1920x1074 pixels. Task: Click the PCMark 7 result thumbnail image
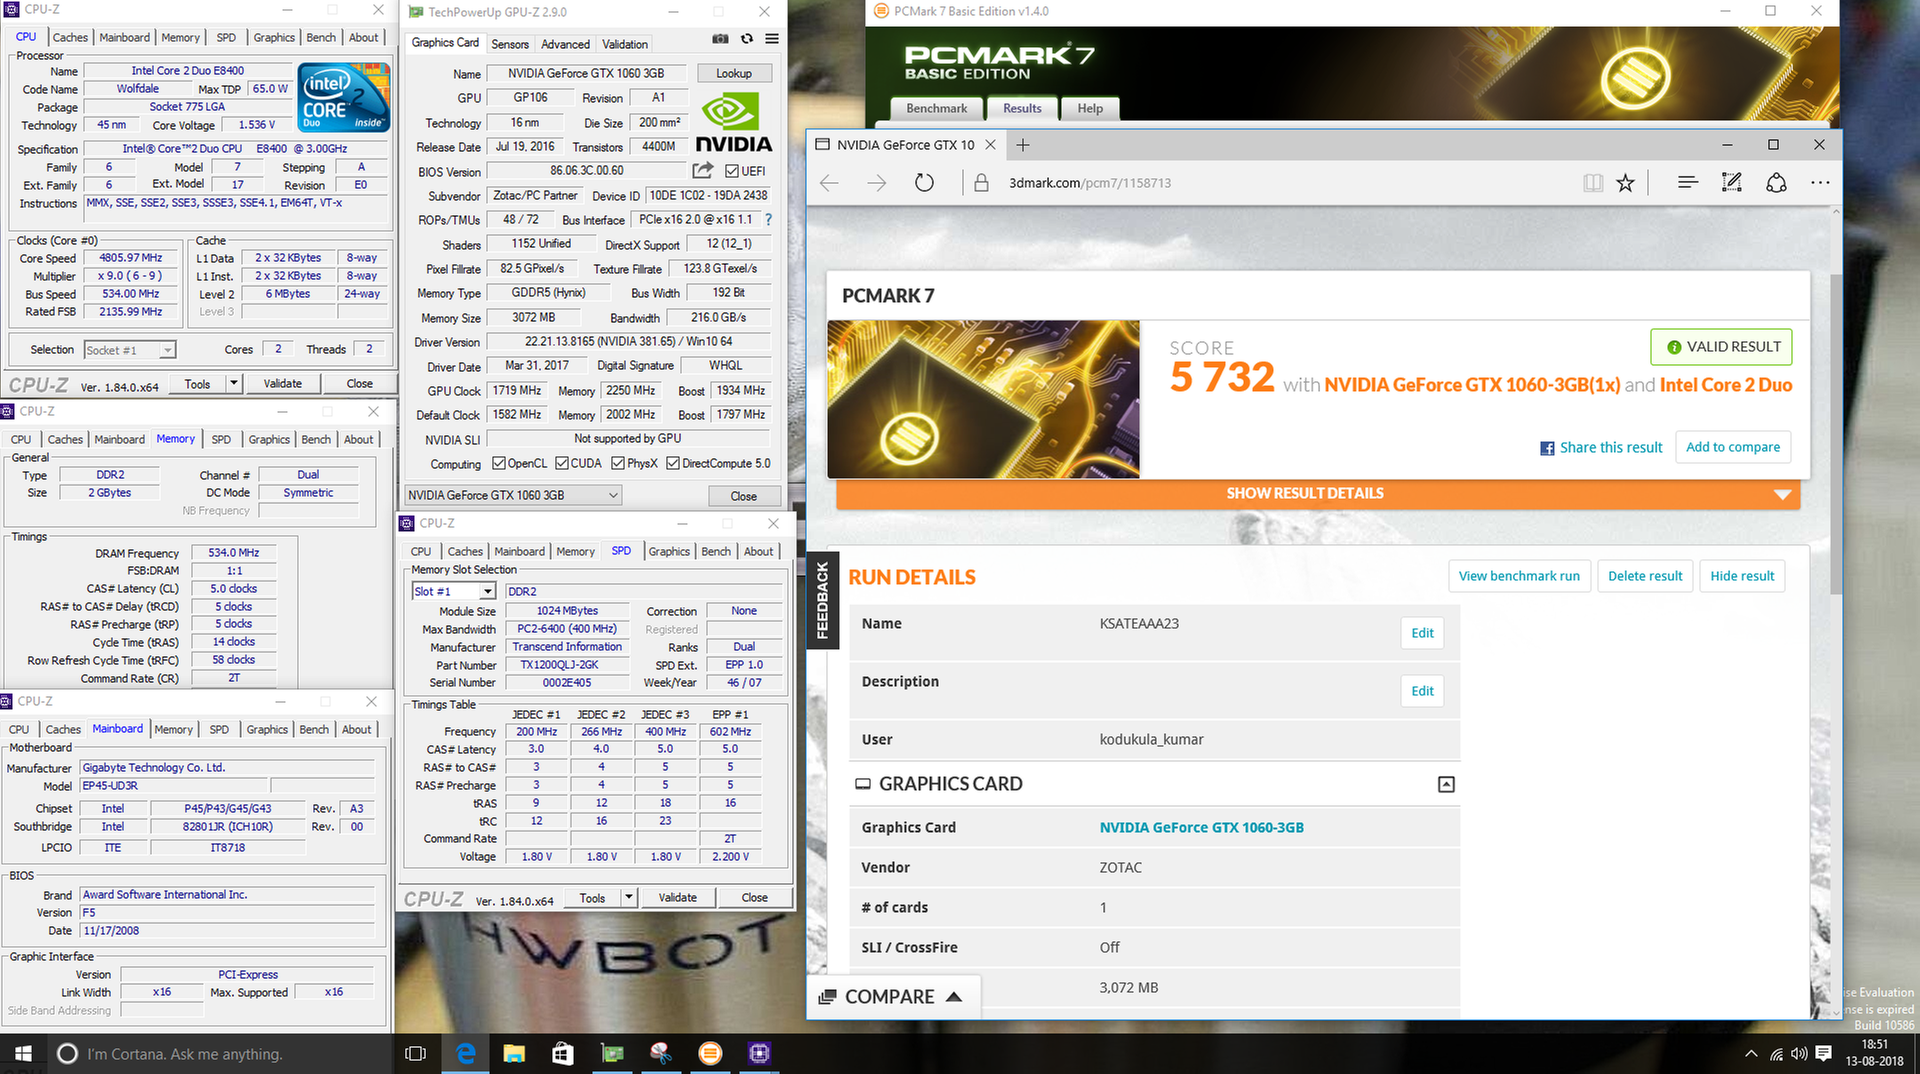pyautogui.click(x=983, y=399)
